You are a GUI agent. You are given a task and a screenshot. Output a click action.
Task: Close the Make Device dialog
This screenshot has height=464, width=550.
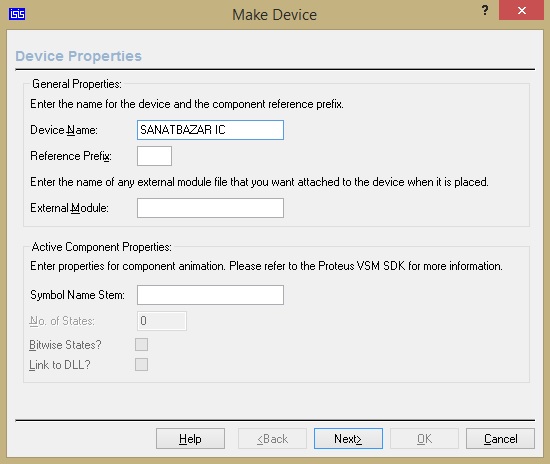tap(521, 11)
